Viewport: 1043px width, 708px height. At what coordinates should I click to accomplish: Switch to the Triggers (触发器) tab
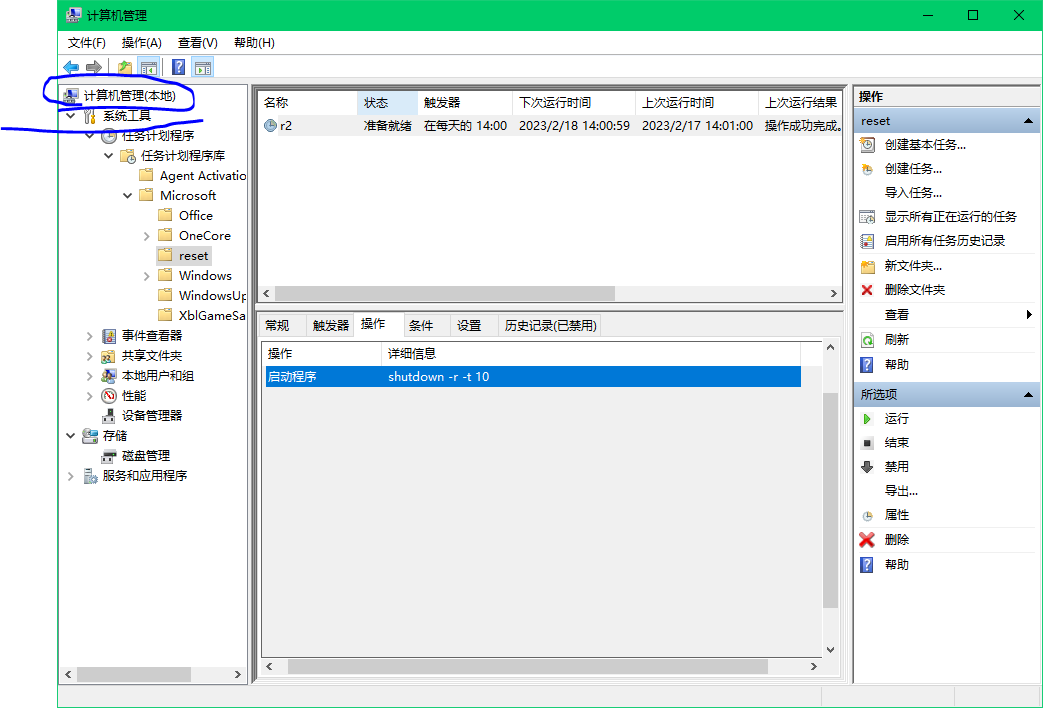point(331,325)
